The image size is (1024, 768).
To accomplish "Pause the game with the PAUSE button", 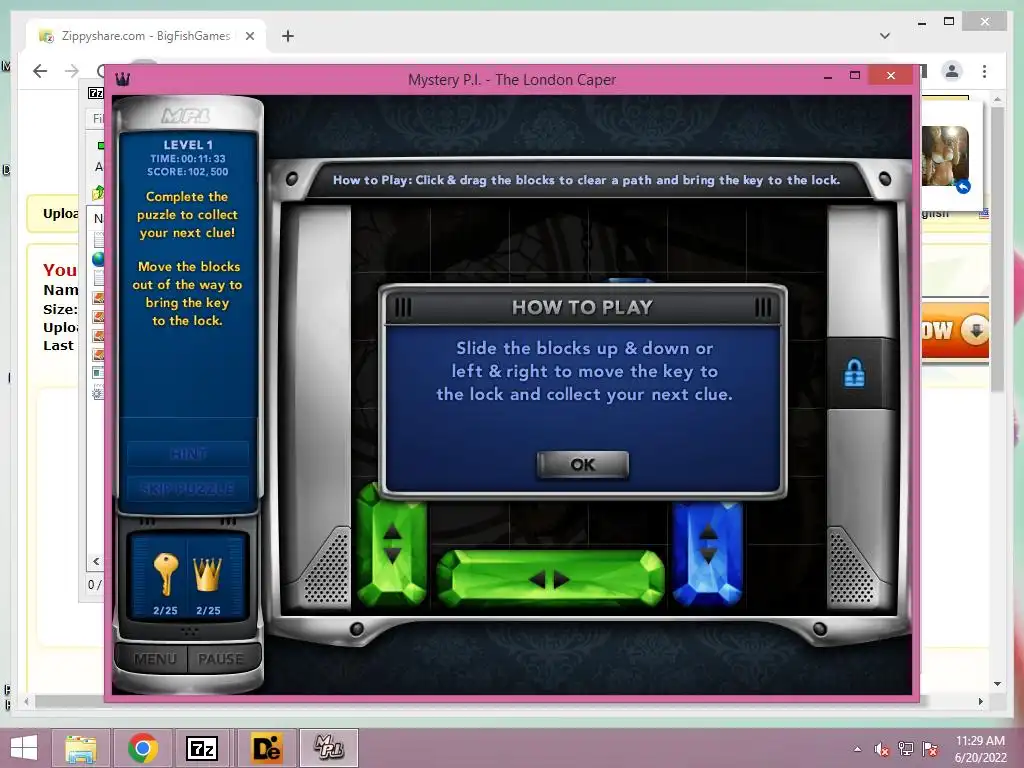I will pos(221,659).
